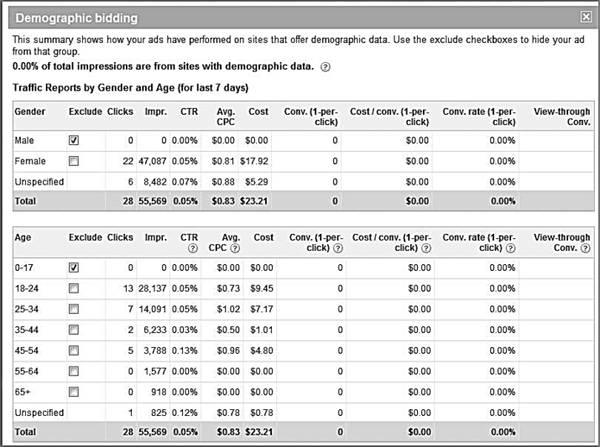Exclude the 18-24 age group
Image resolution: width=600 pixels, height=447 pixels.
(x=74, y=288)
